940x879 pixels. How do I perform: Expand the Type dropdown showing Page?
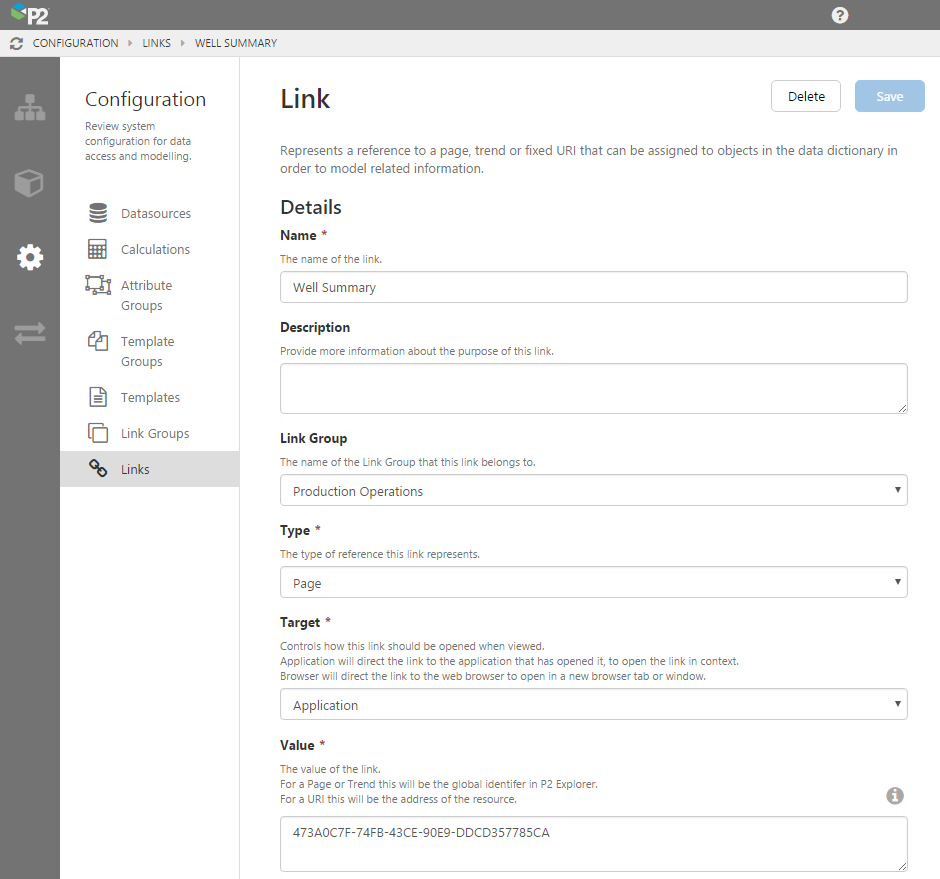593,583
